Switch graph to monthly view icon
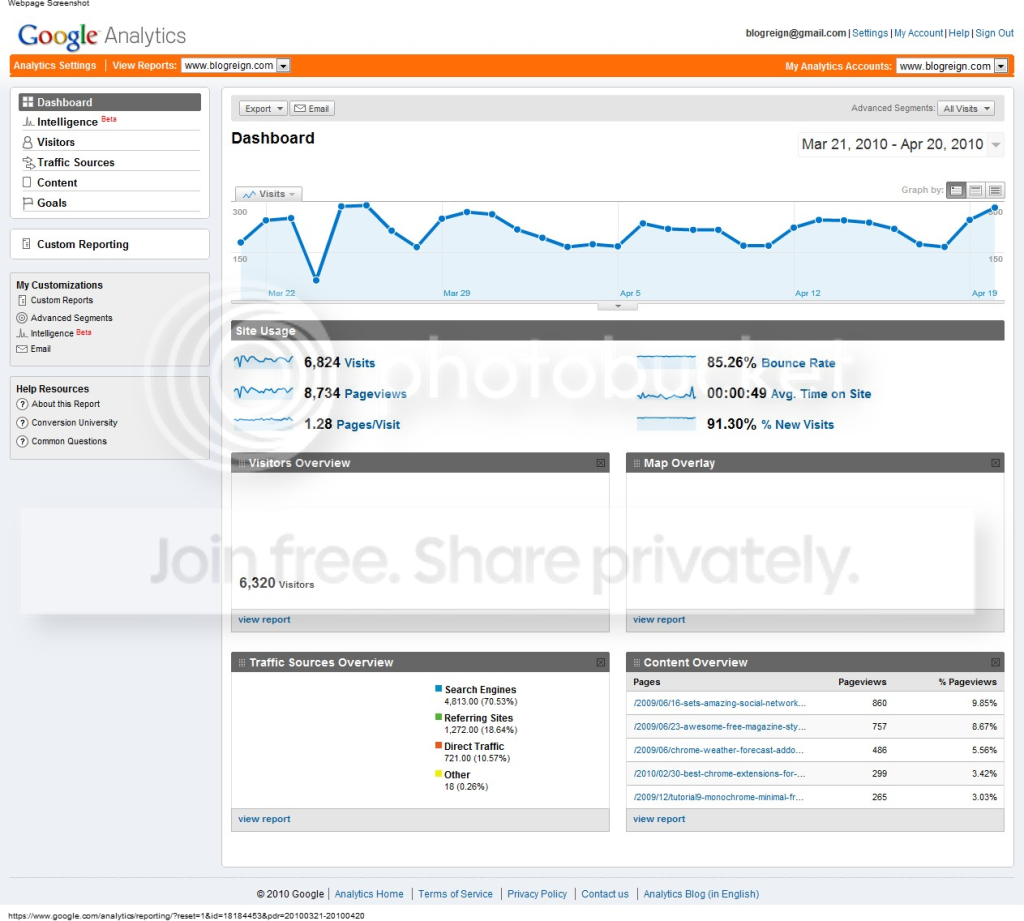Image resolution: width=1024 pixels, height=921 pixels. point(995,190)
